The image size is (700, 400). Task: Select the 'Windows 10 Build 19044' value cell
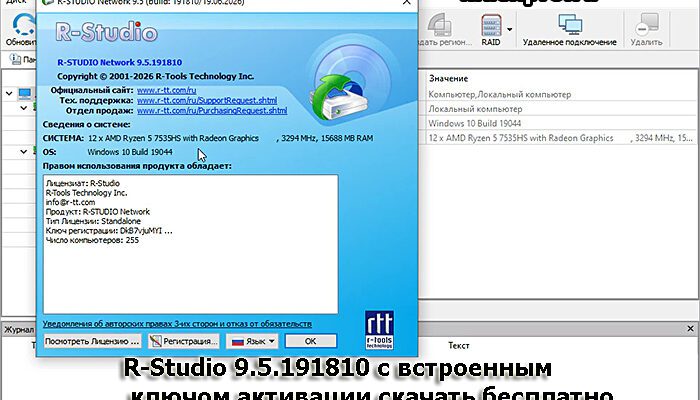[x=475, y=123]
